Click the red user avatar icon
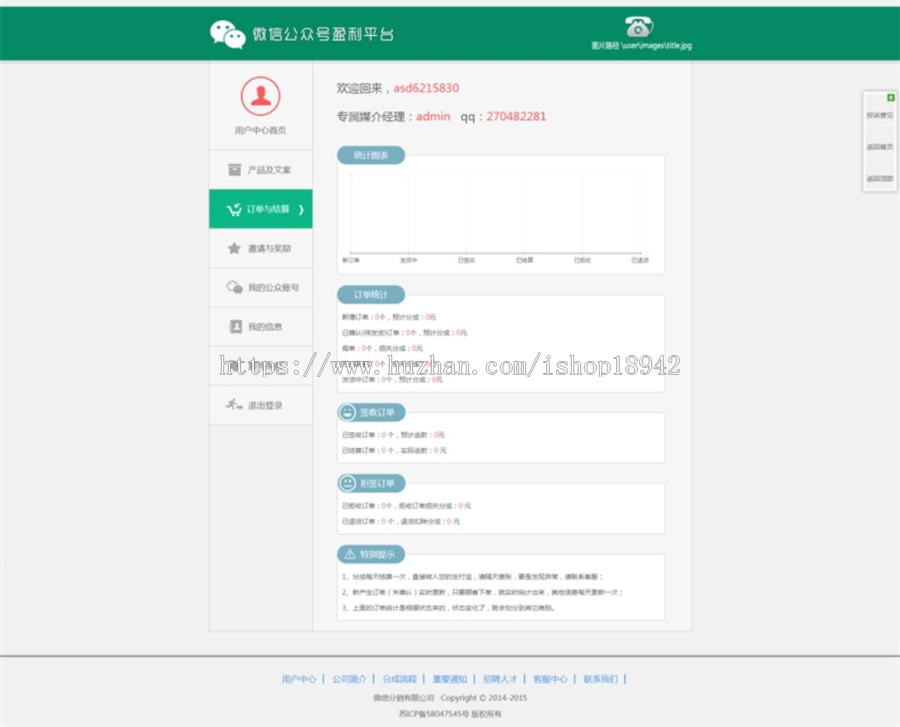 [x=261, y=96]
